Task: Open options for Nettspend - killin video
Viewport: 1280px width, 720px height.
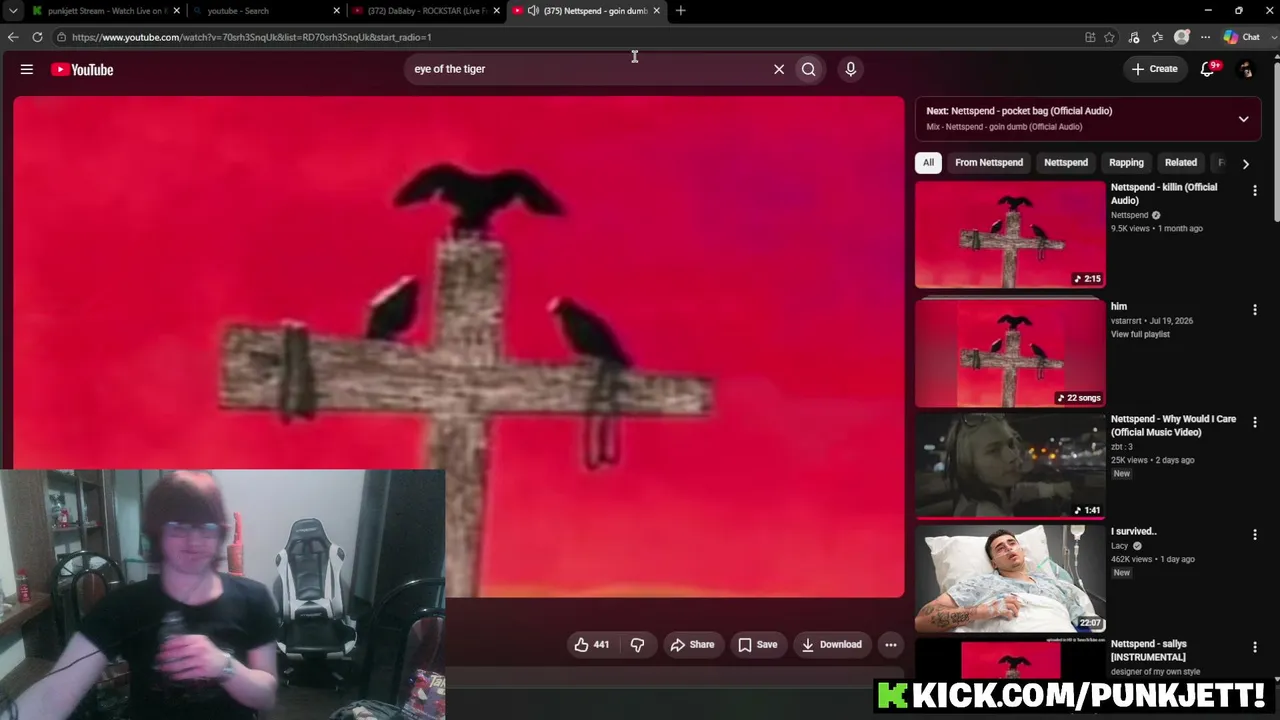Action: (x=1255, y=190)
